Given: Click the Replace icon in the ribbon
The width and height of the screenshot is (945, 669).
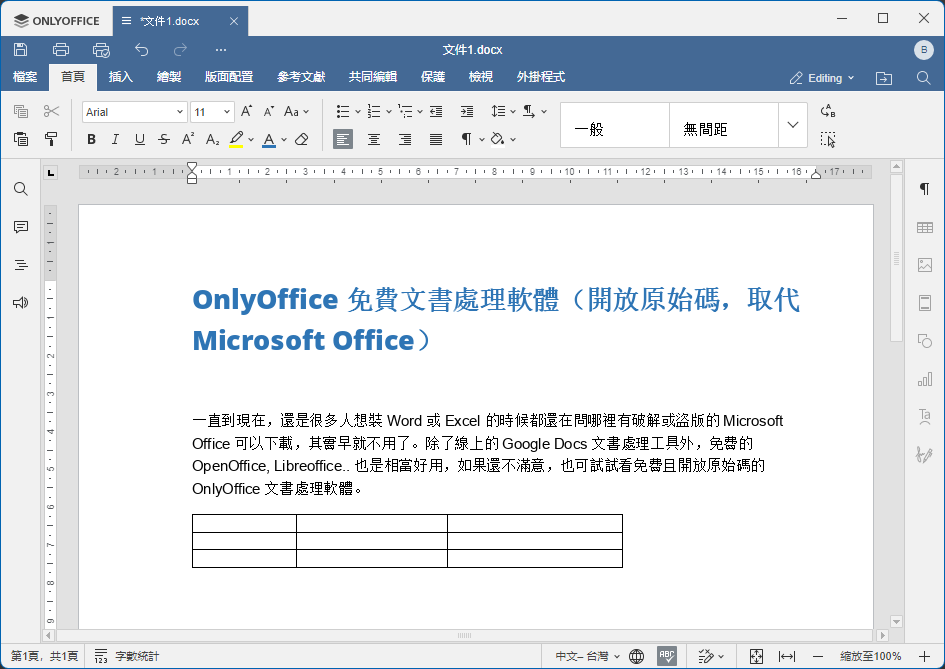Looking at the screenshot, I should click(x=828, y=111).
